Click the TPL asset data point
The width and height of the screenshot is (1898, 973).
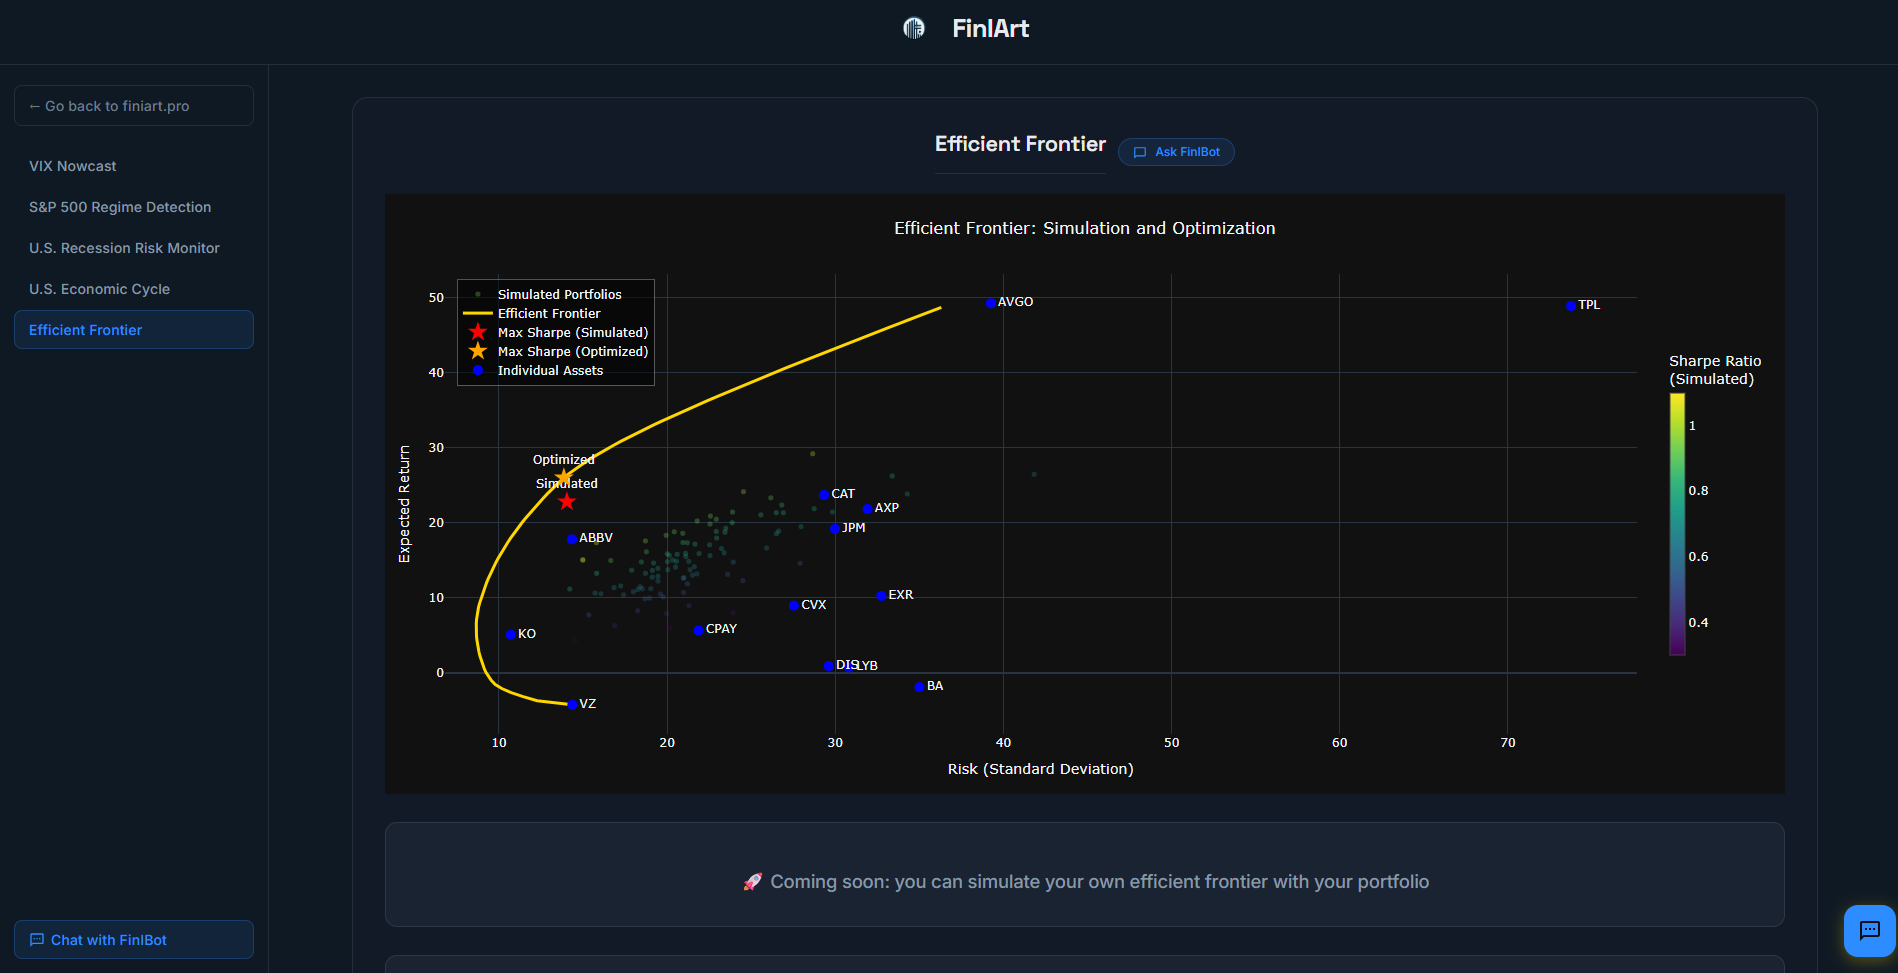[1571, 306]
